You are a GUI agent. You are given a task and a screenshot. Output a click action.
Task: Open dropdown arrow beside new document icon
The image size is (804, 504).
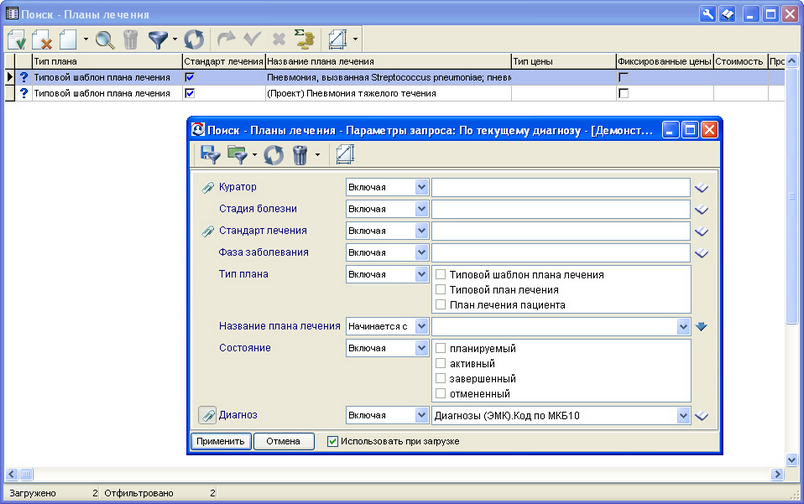tap(86, 39)
